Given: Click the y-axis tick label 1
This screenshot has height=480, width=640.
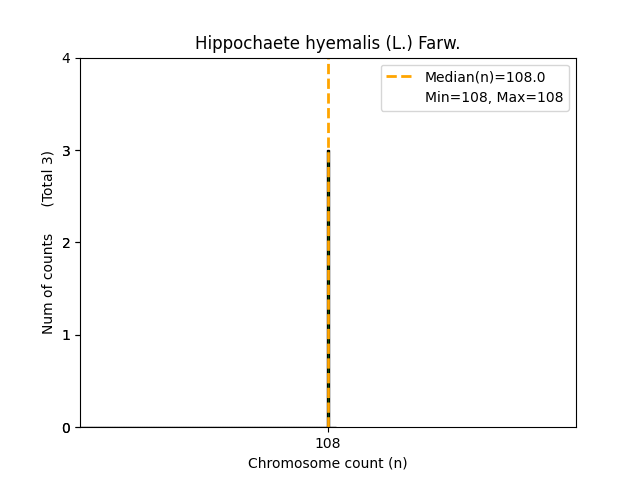Looking at the screenshot, I should point(66,335).
